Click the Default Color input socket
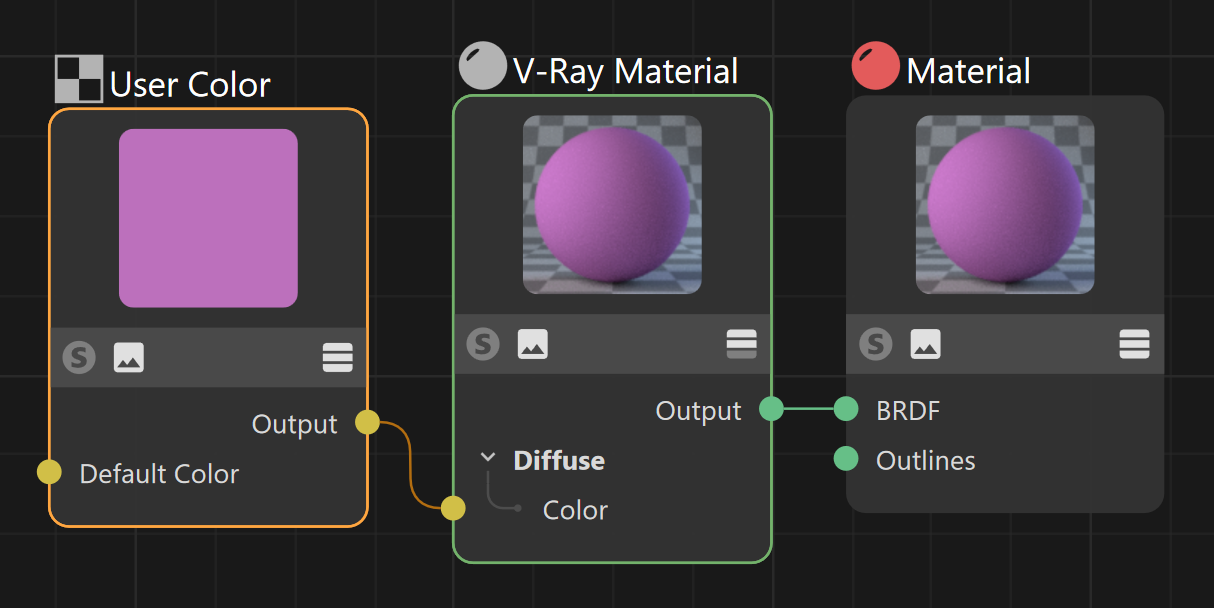The image size is (1214, 608). pyautogui.click(x=49, y=472)
